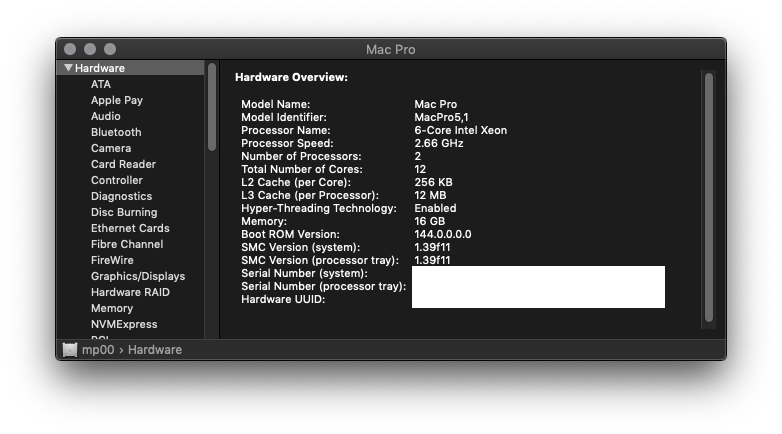Click the Mac Pro window title
Image resolution: width=782 pixels, height=434 pixels.
[391, 49]
